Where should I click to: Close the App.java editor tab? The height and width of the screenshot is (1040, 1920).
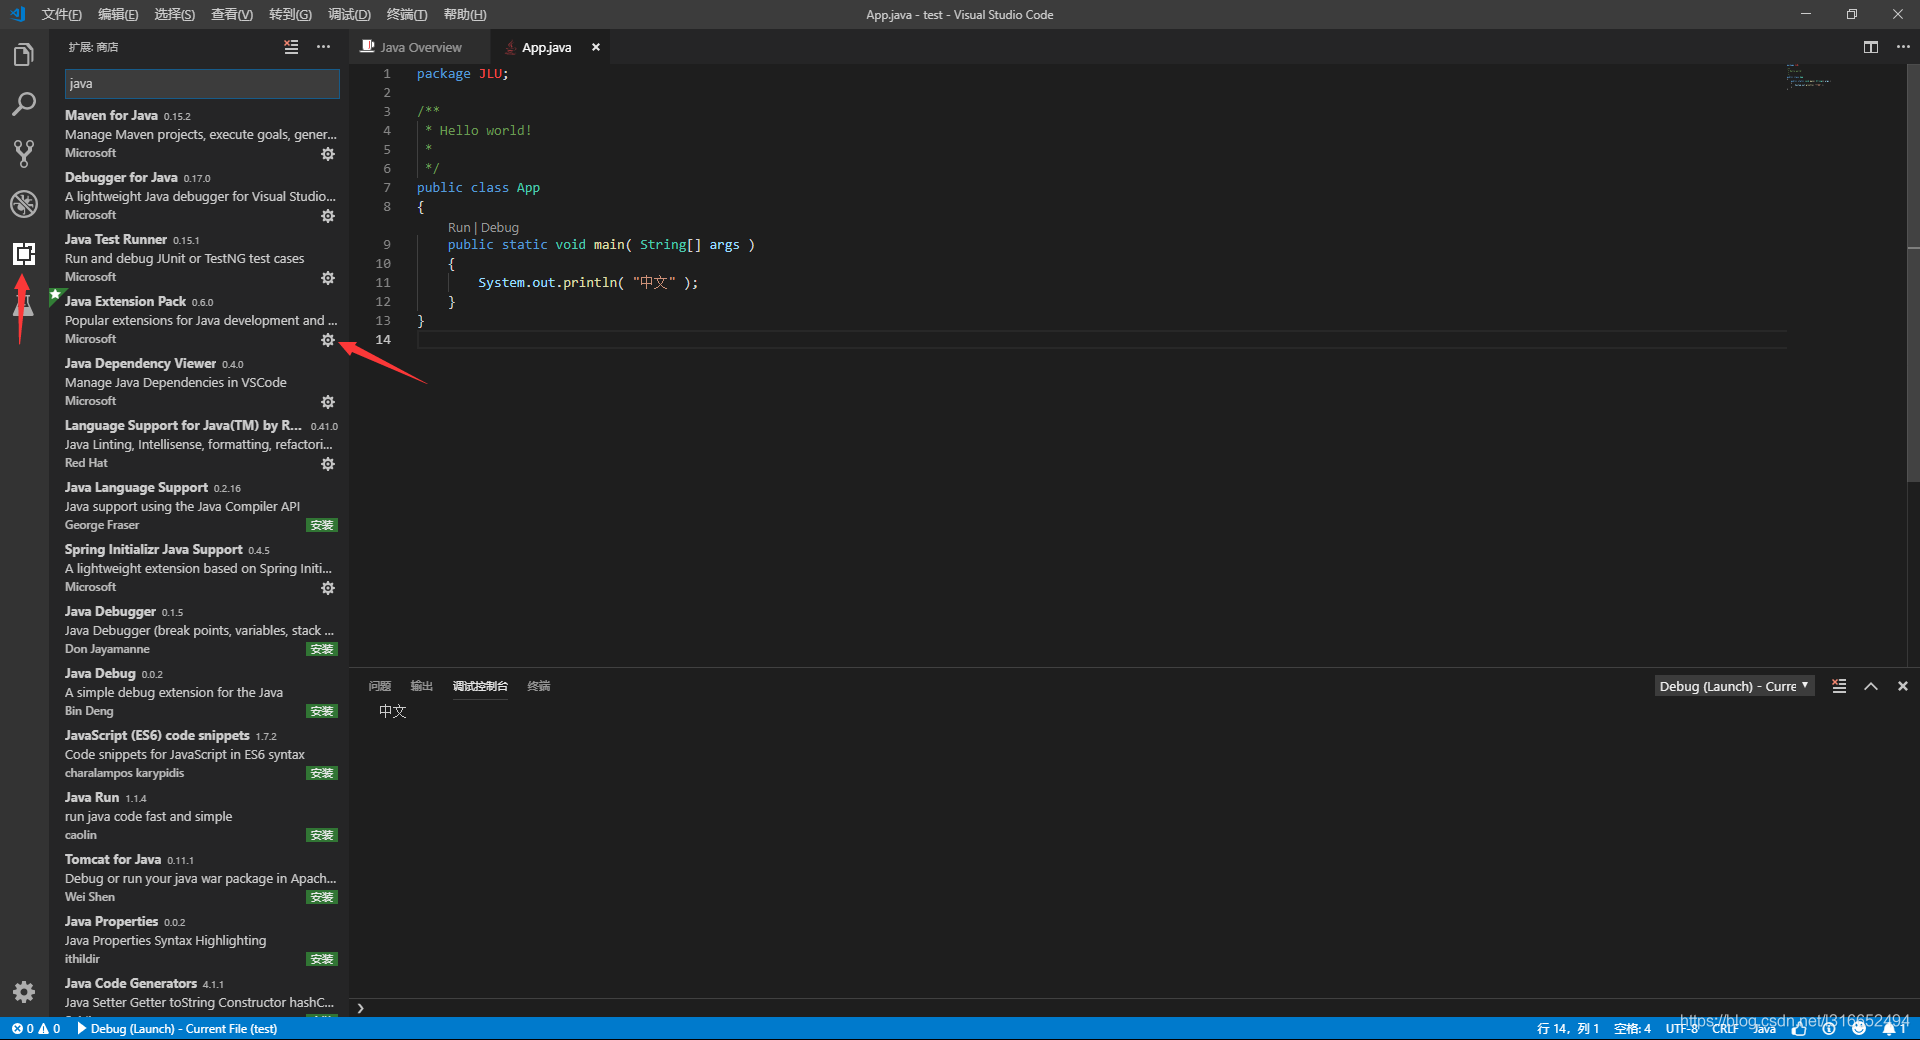coord(596,47)
